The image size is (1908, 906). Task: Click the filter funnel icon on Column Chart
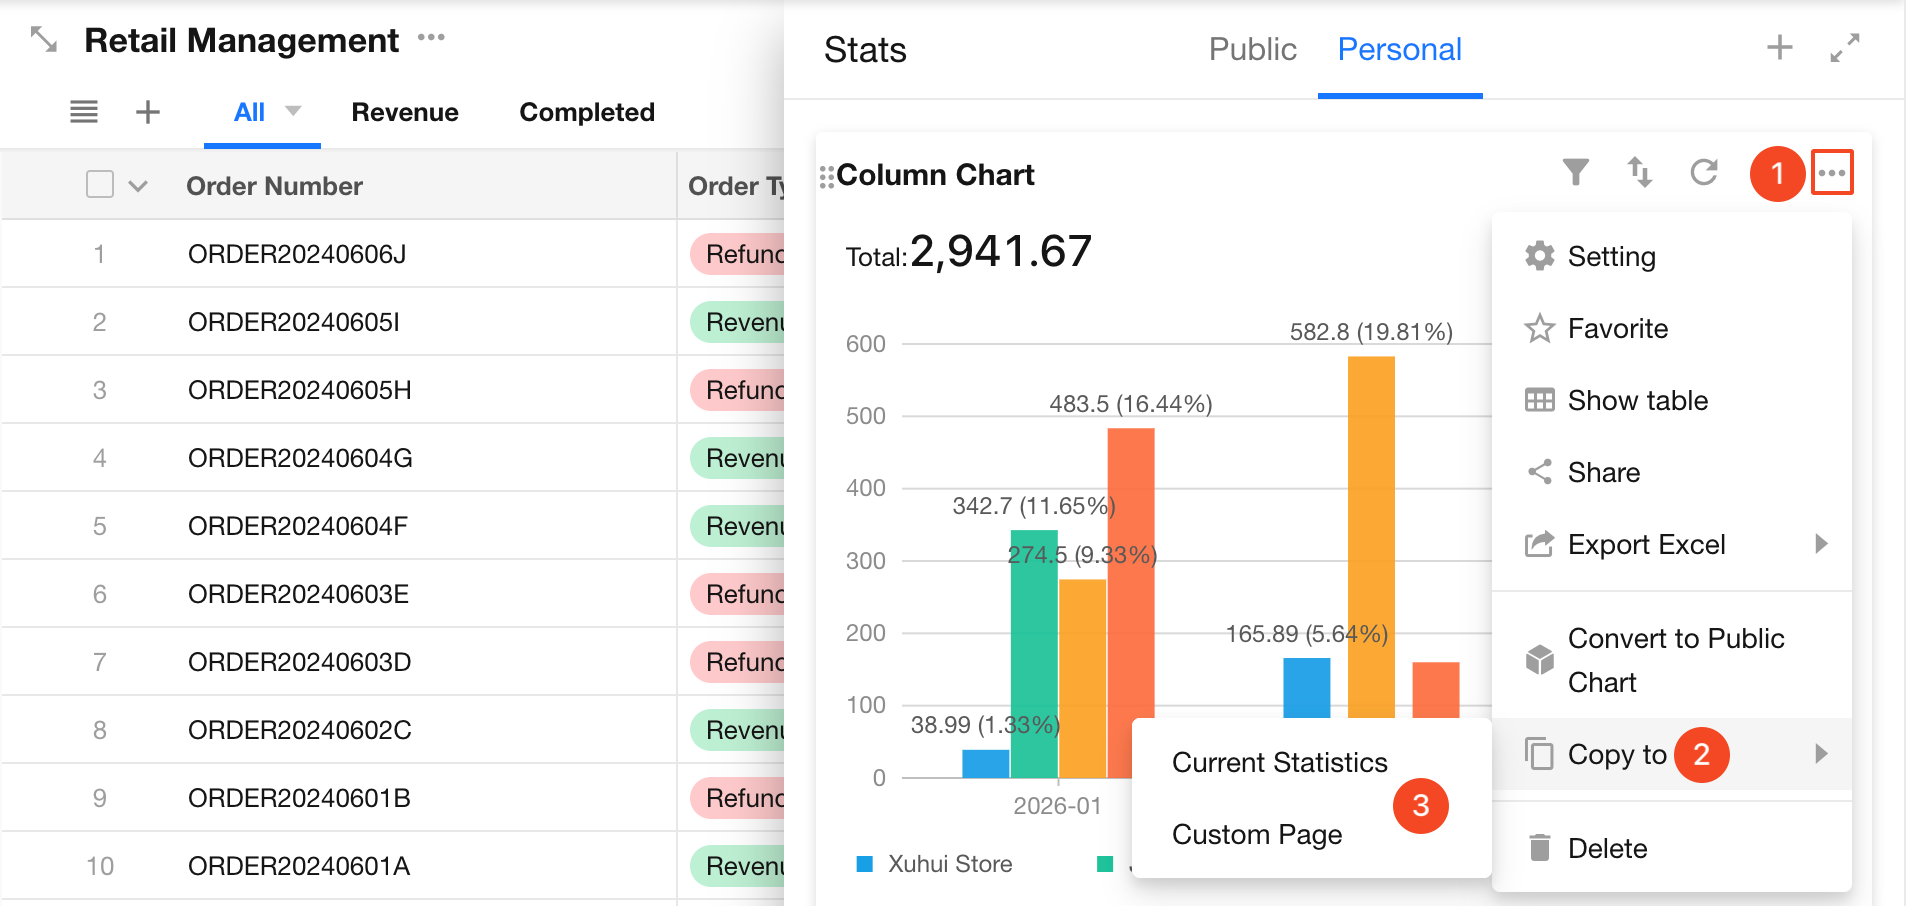(x=1575, y=173)
